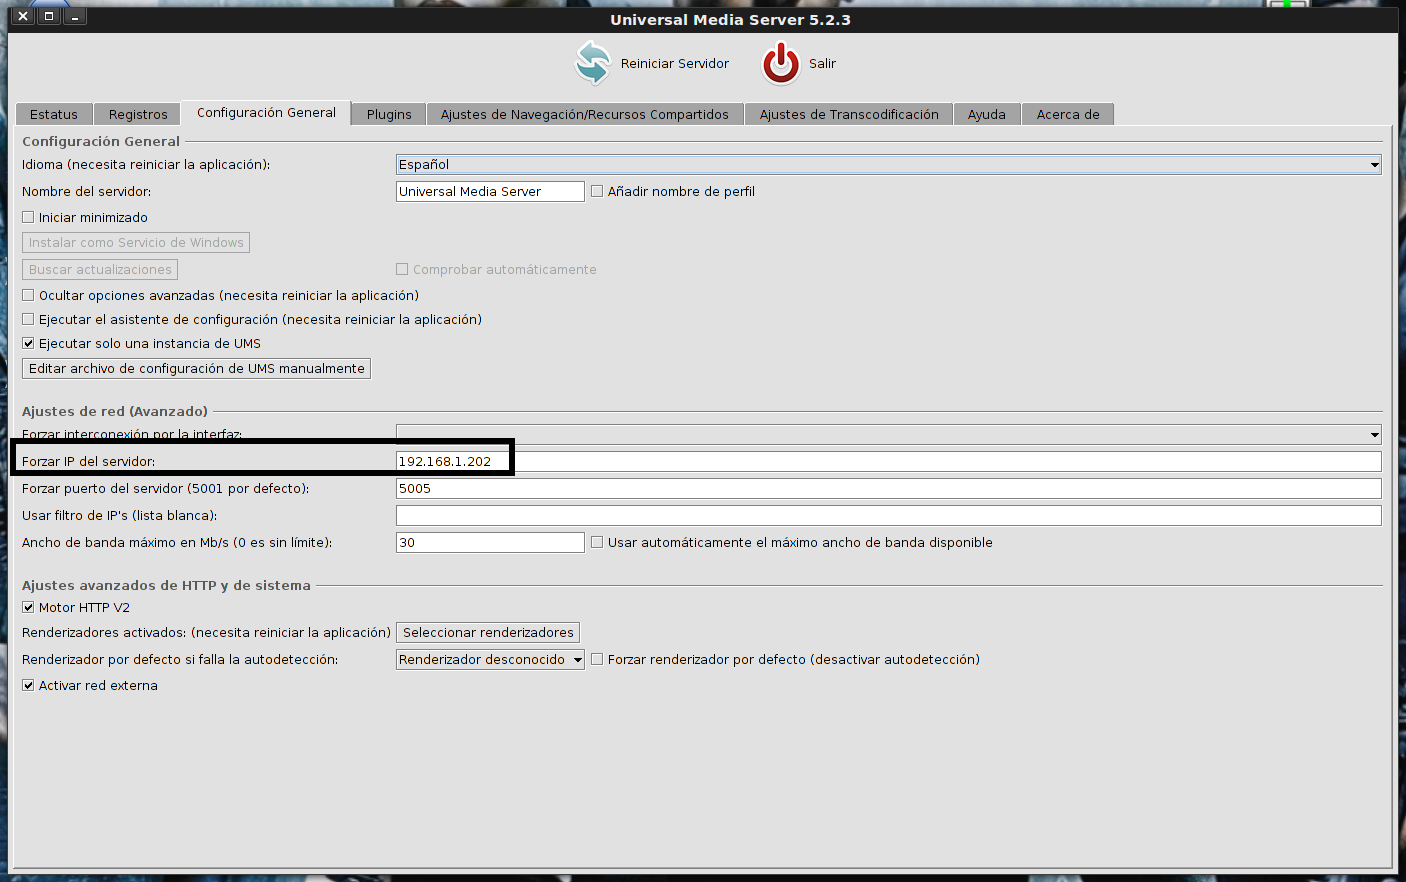Click Editar archivo de configuración de UMS manualmente
Image resolution: width=1406 pixels, height=882 pixels.
click(x=196, y=368)
